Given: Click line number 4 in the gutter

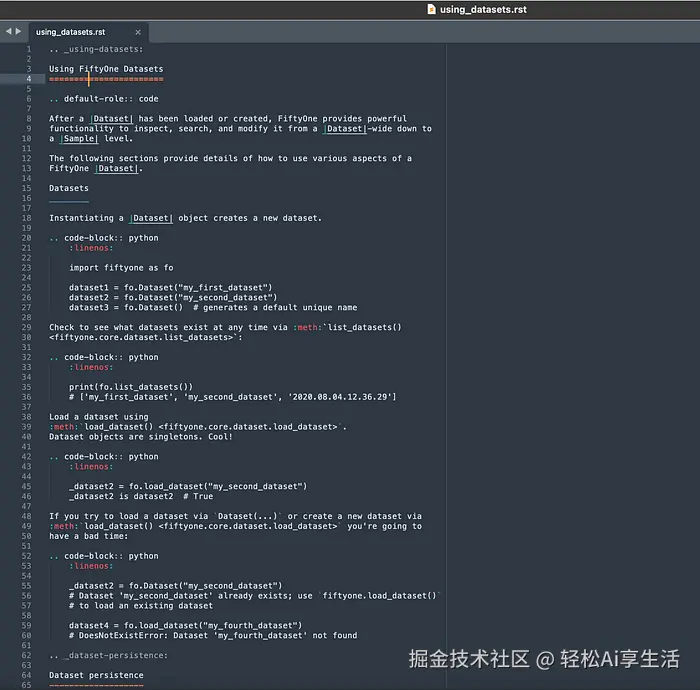Looking at the screenshot, I should pos(29,79).
